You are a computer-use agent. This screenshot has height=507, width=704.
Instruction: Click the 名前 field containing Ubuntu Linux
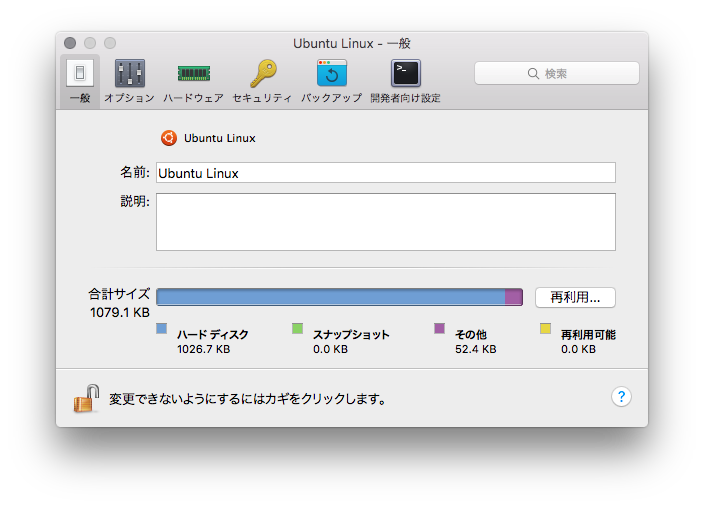tap(386, 173)
